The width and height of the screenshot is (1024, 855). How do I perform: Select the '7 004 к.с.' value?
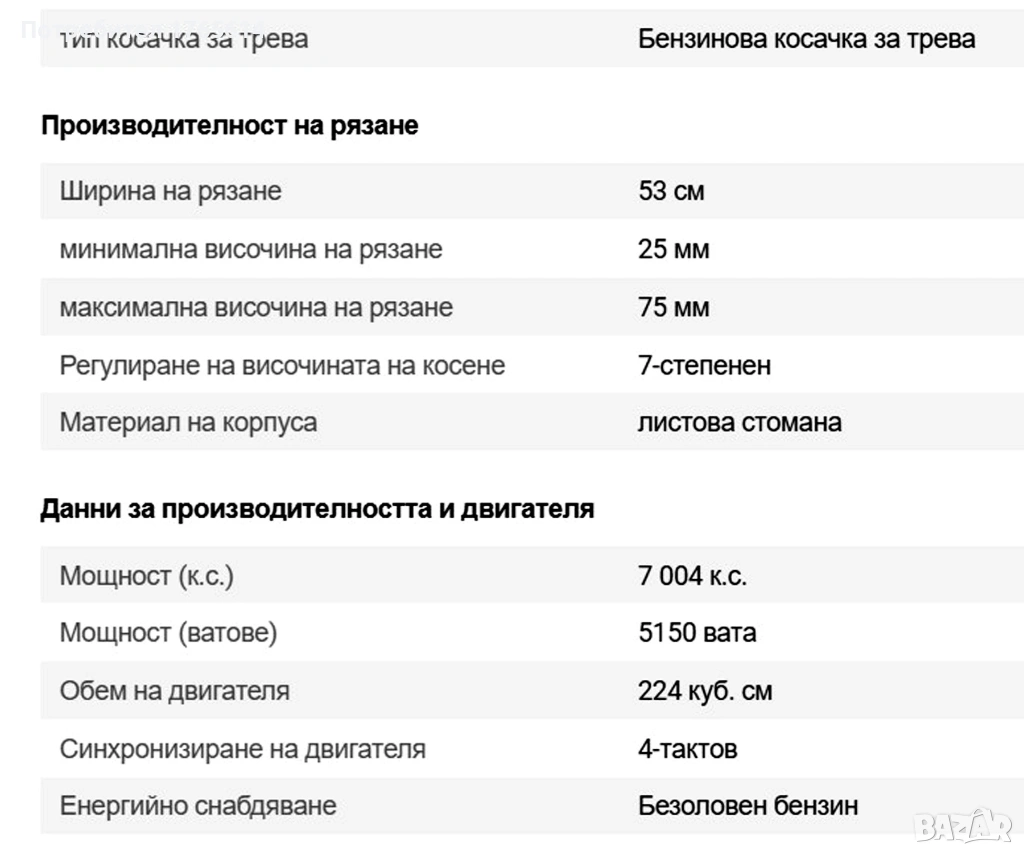(692, 576)
